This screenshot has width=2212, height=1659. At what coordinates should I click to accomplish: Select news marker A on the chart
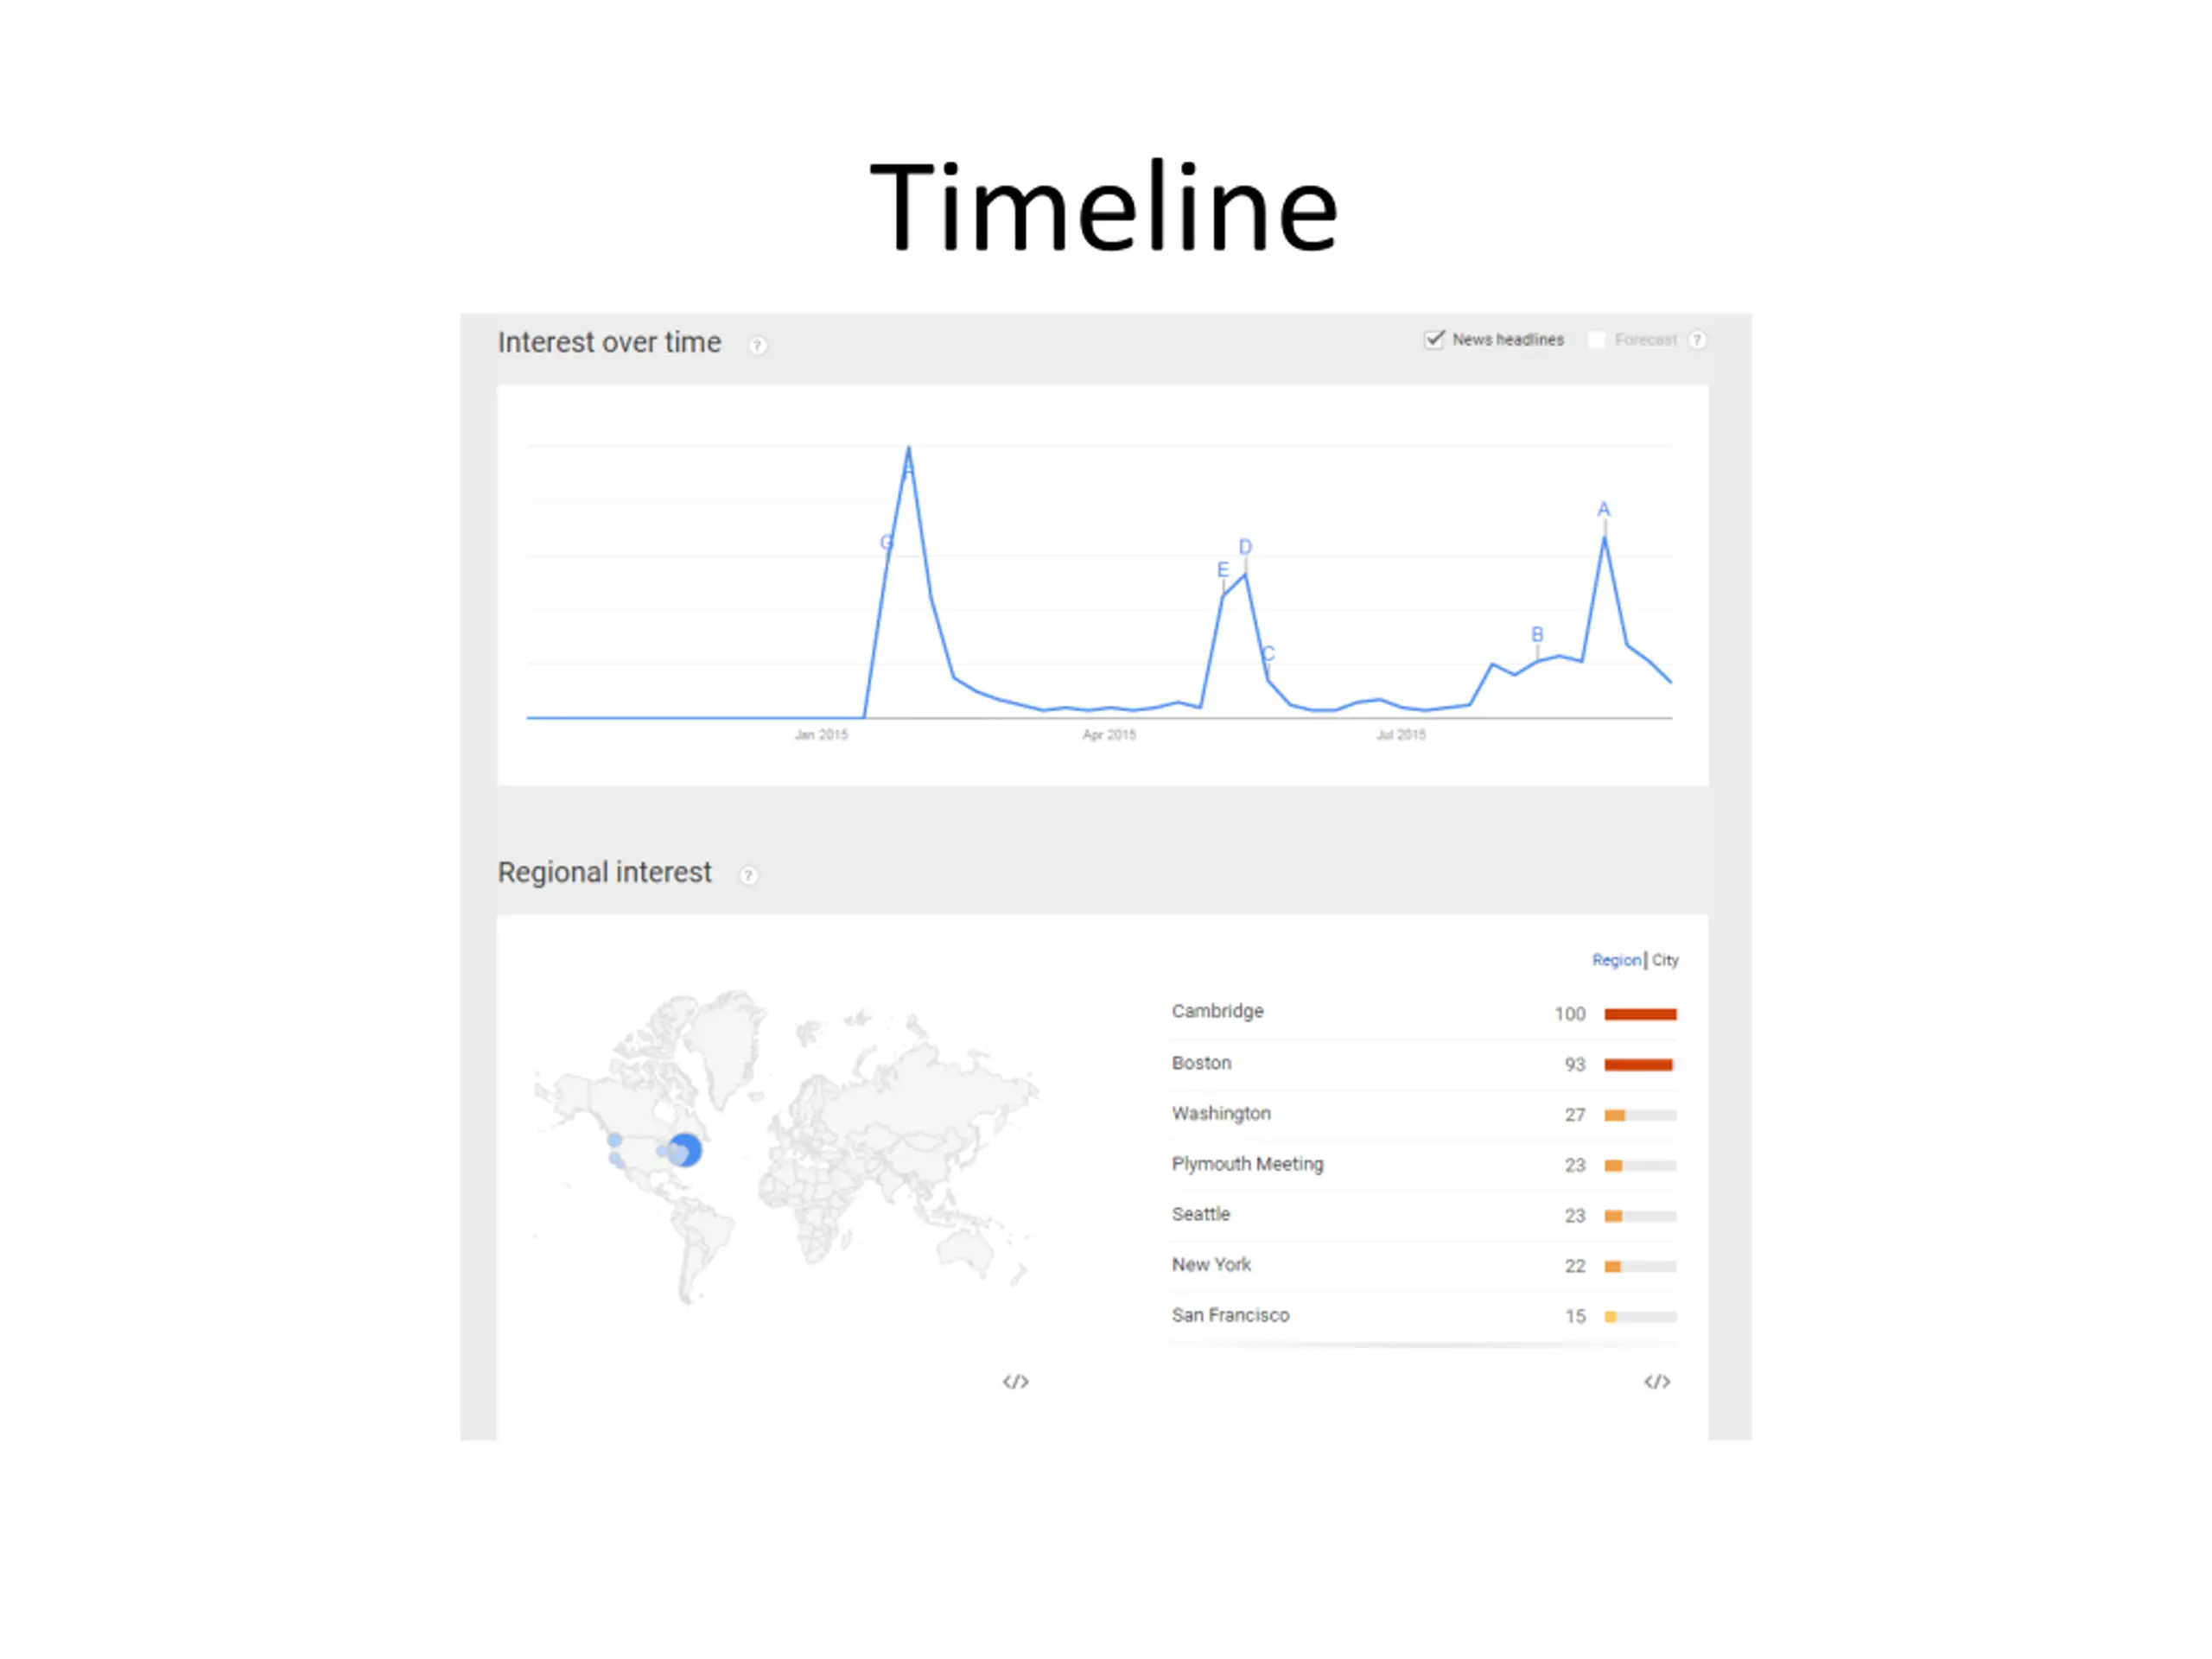[1603, 510]
